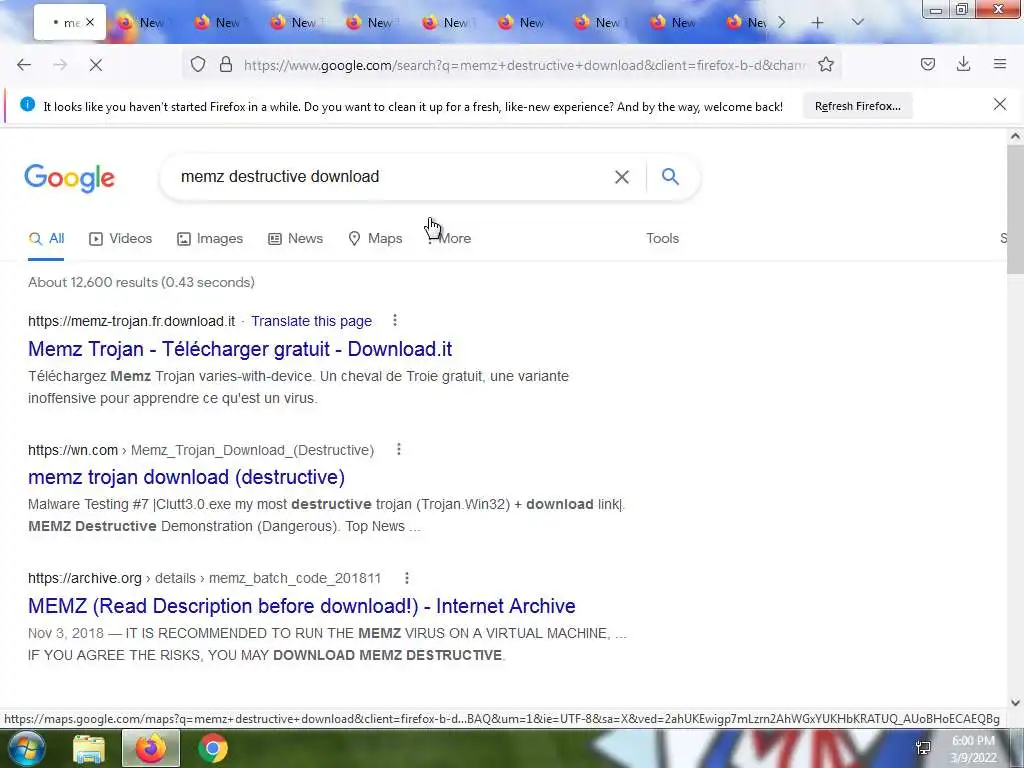Open Firefox application menu
This screenshot has height=768, width=1024.
tap(1000, 65)
